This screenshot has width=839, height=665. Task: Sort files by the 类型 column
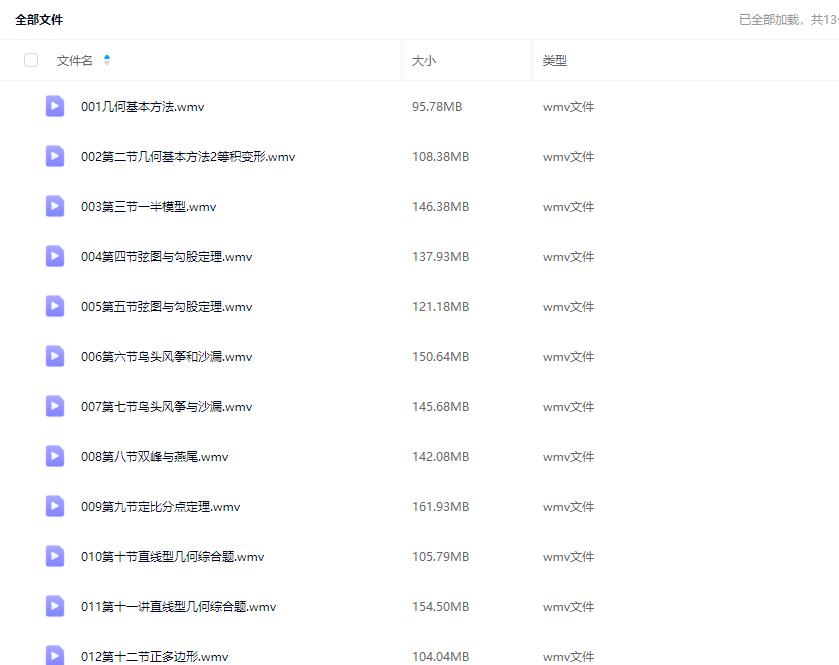pos(554,61)
